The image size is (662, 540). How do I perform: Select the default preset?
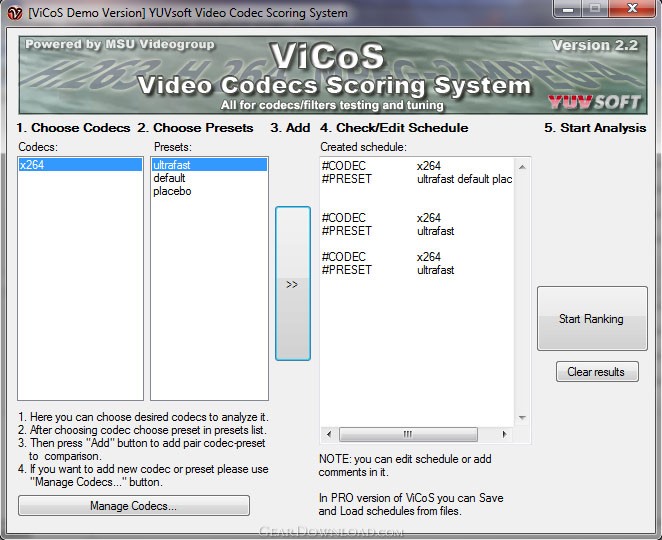coord(209,178)
